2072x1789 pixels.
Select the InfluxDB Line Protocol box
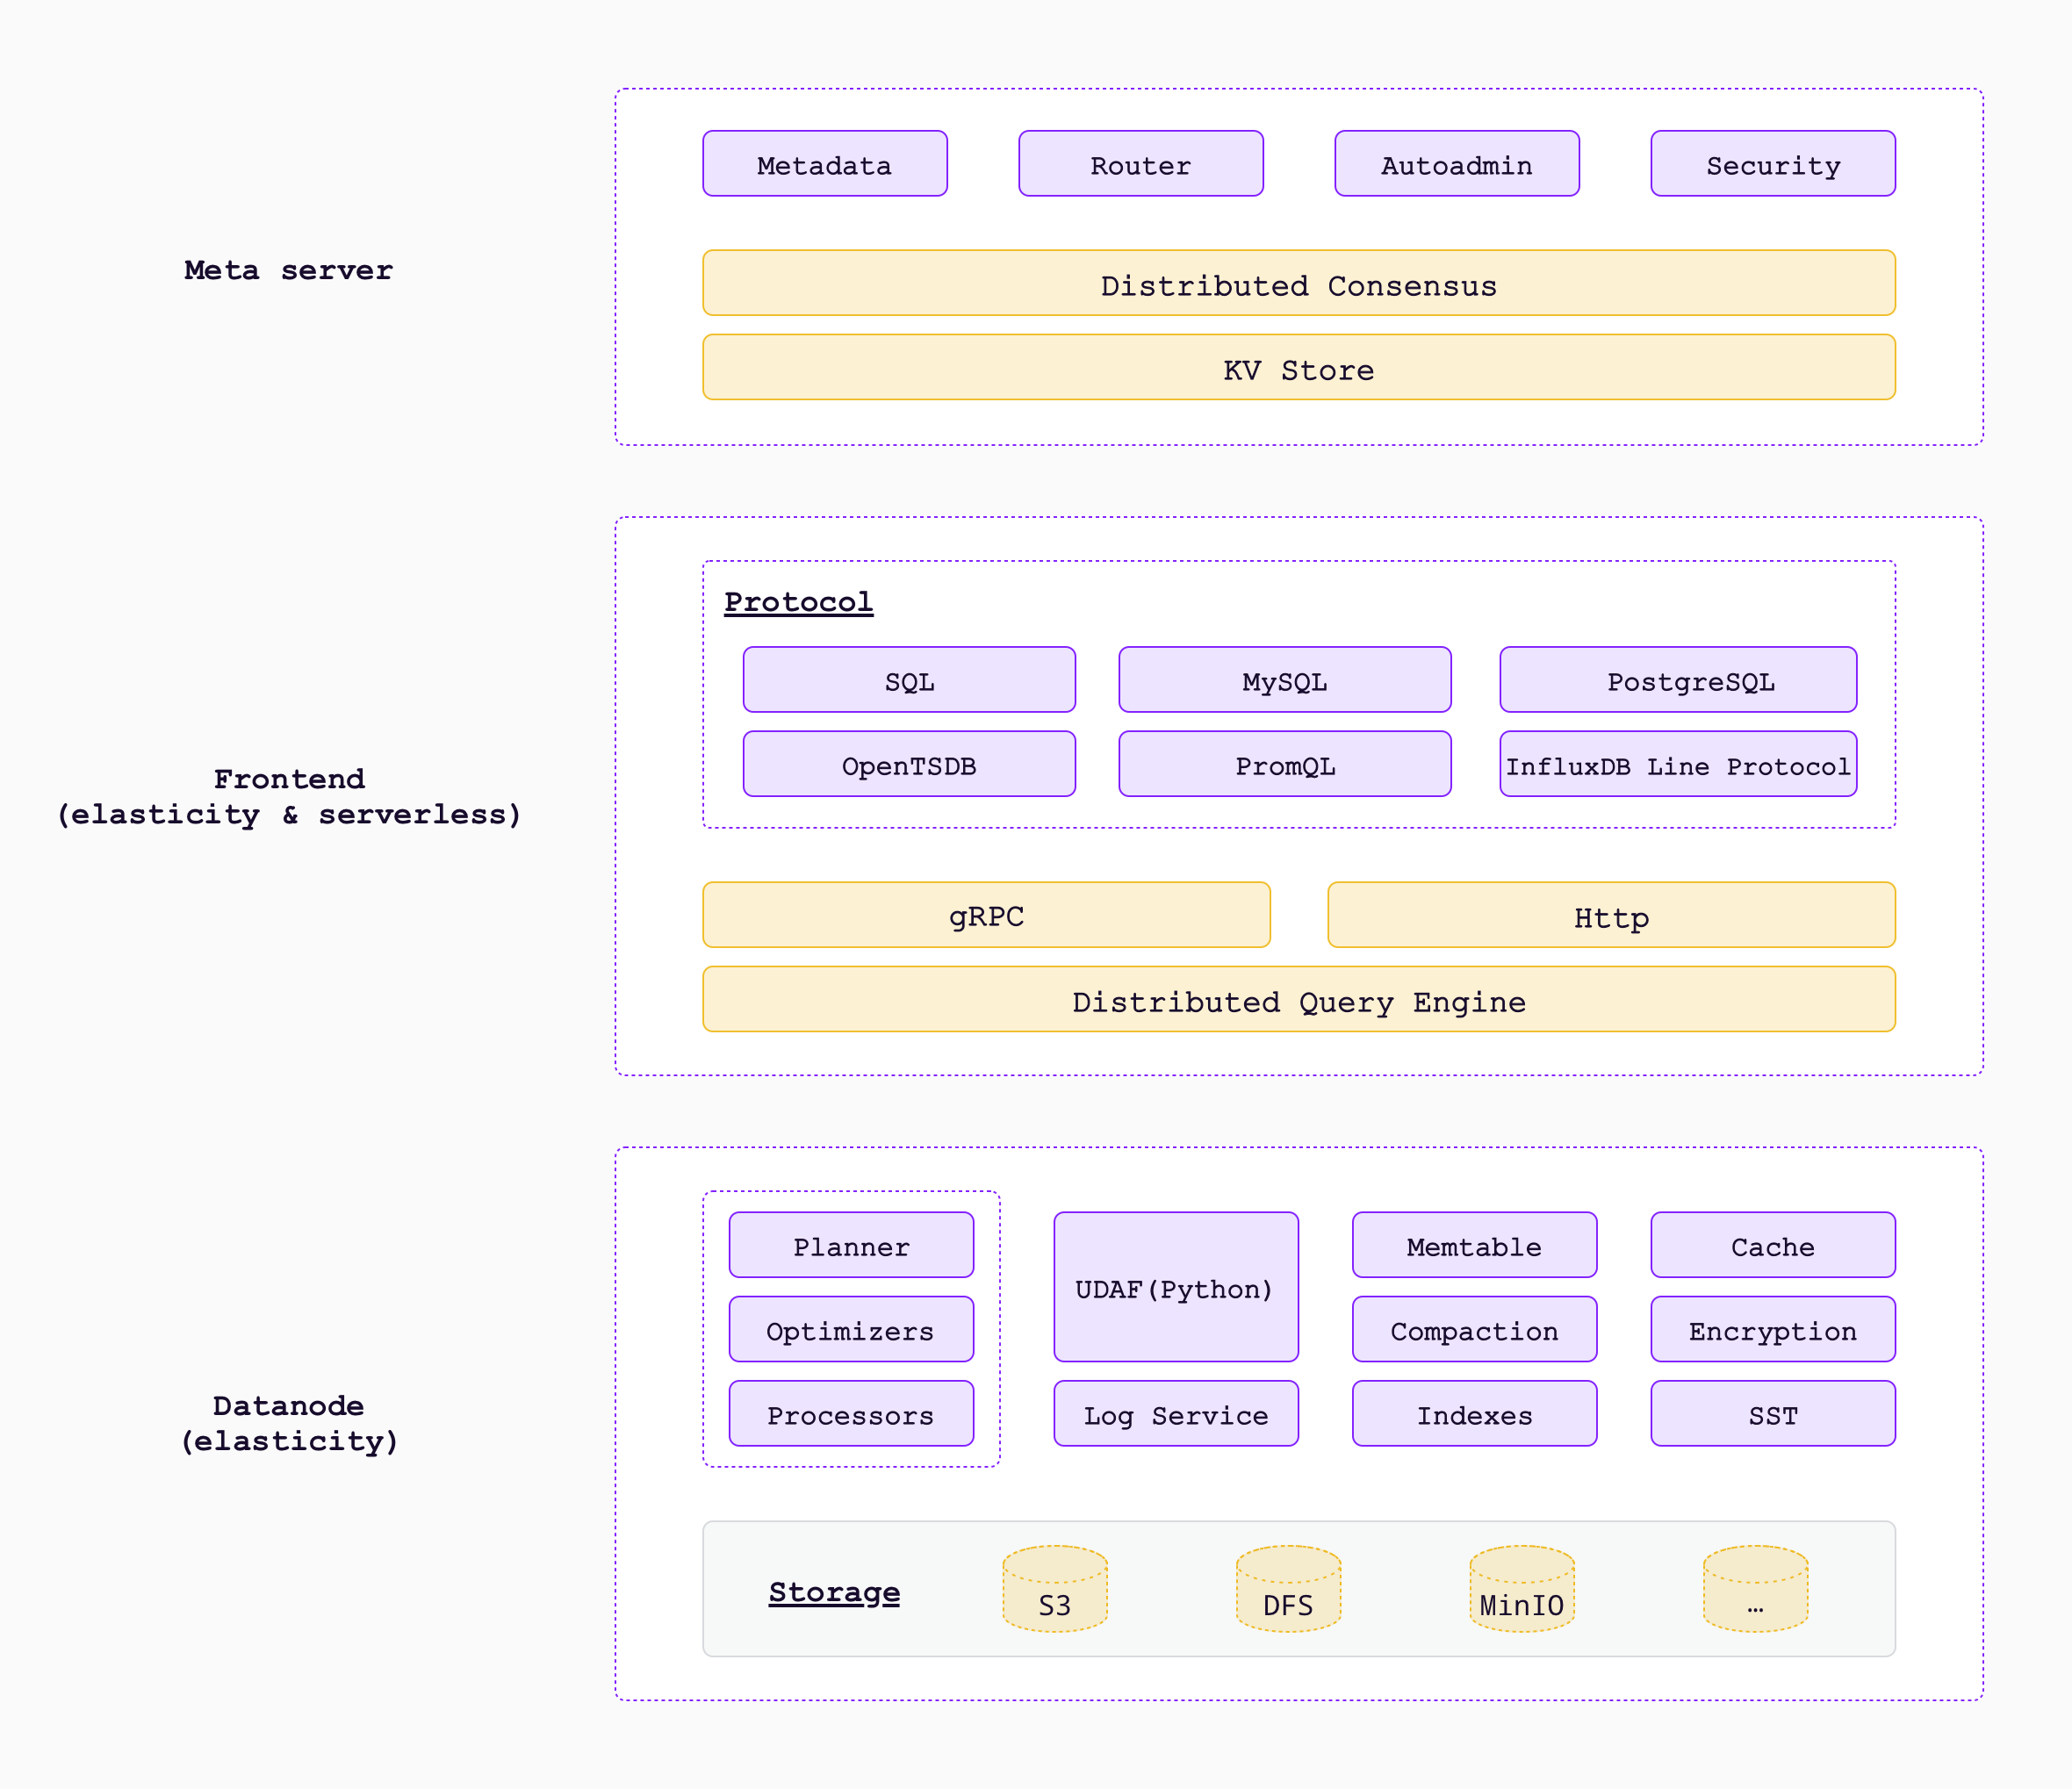(x=1677, y=765)
